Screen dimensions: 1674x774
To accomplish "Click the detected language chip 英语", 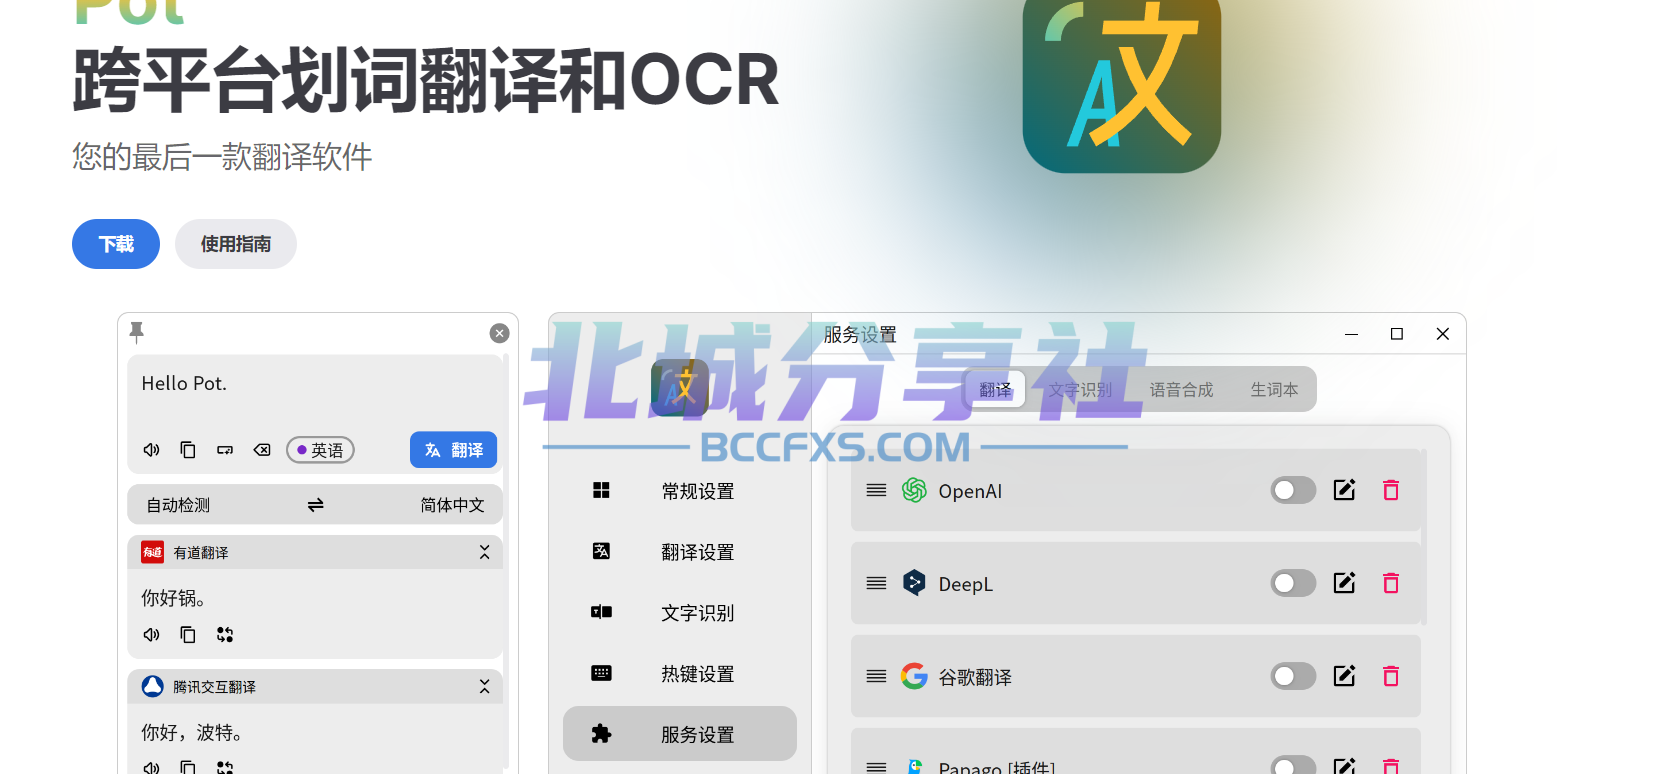I will click(320, 450).
